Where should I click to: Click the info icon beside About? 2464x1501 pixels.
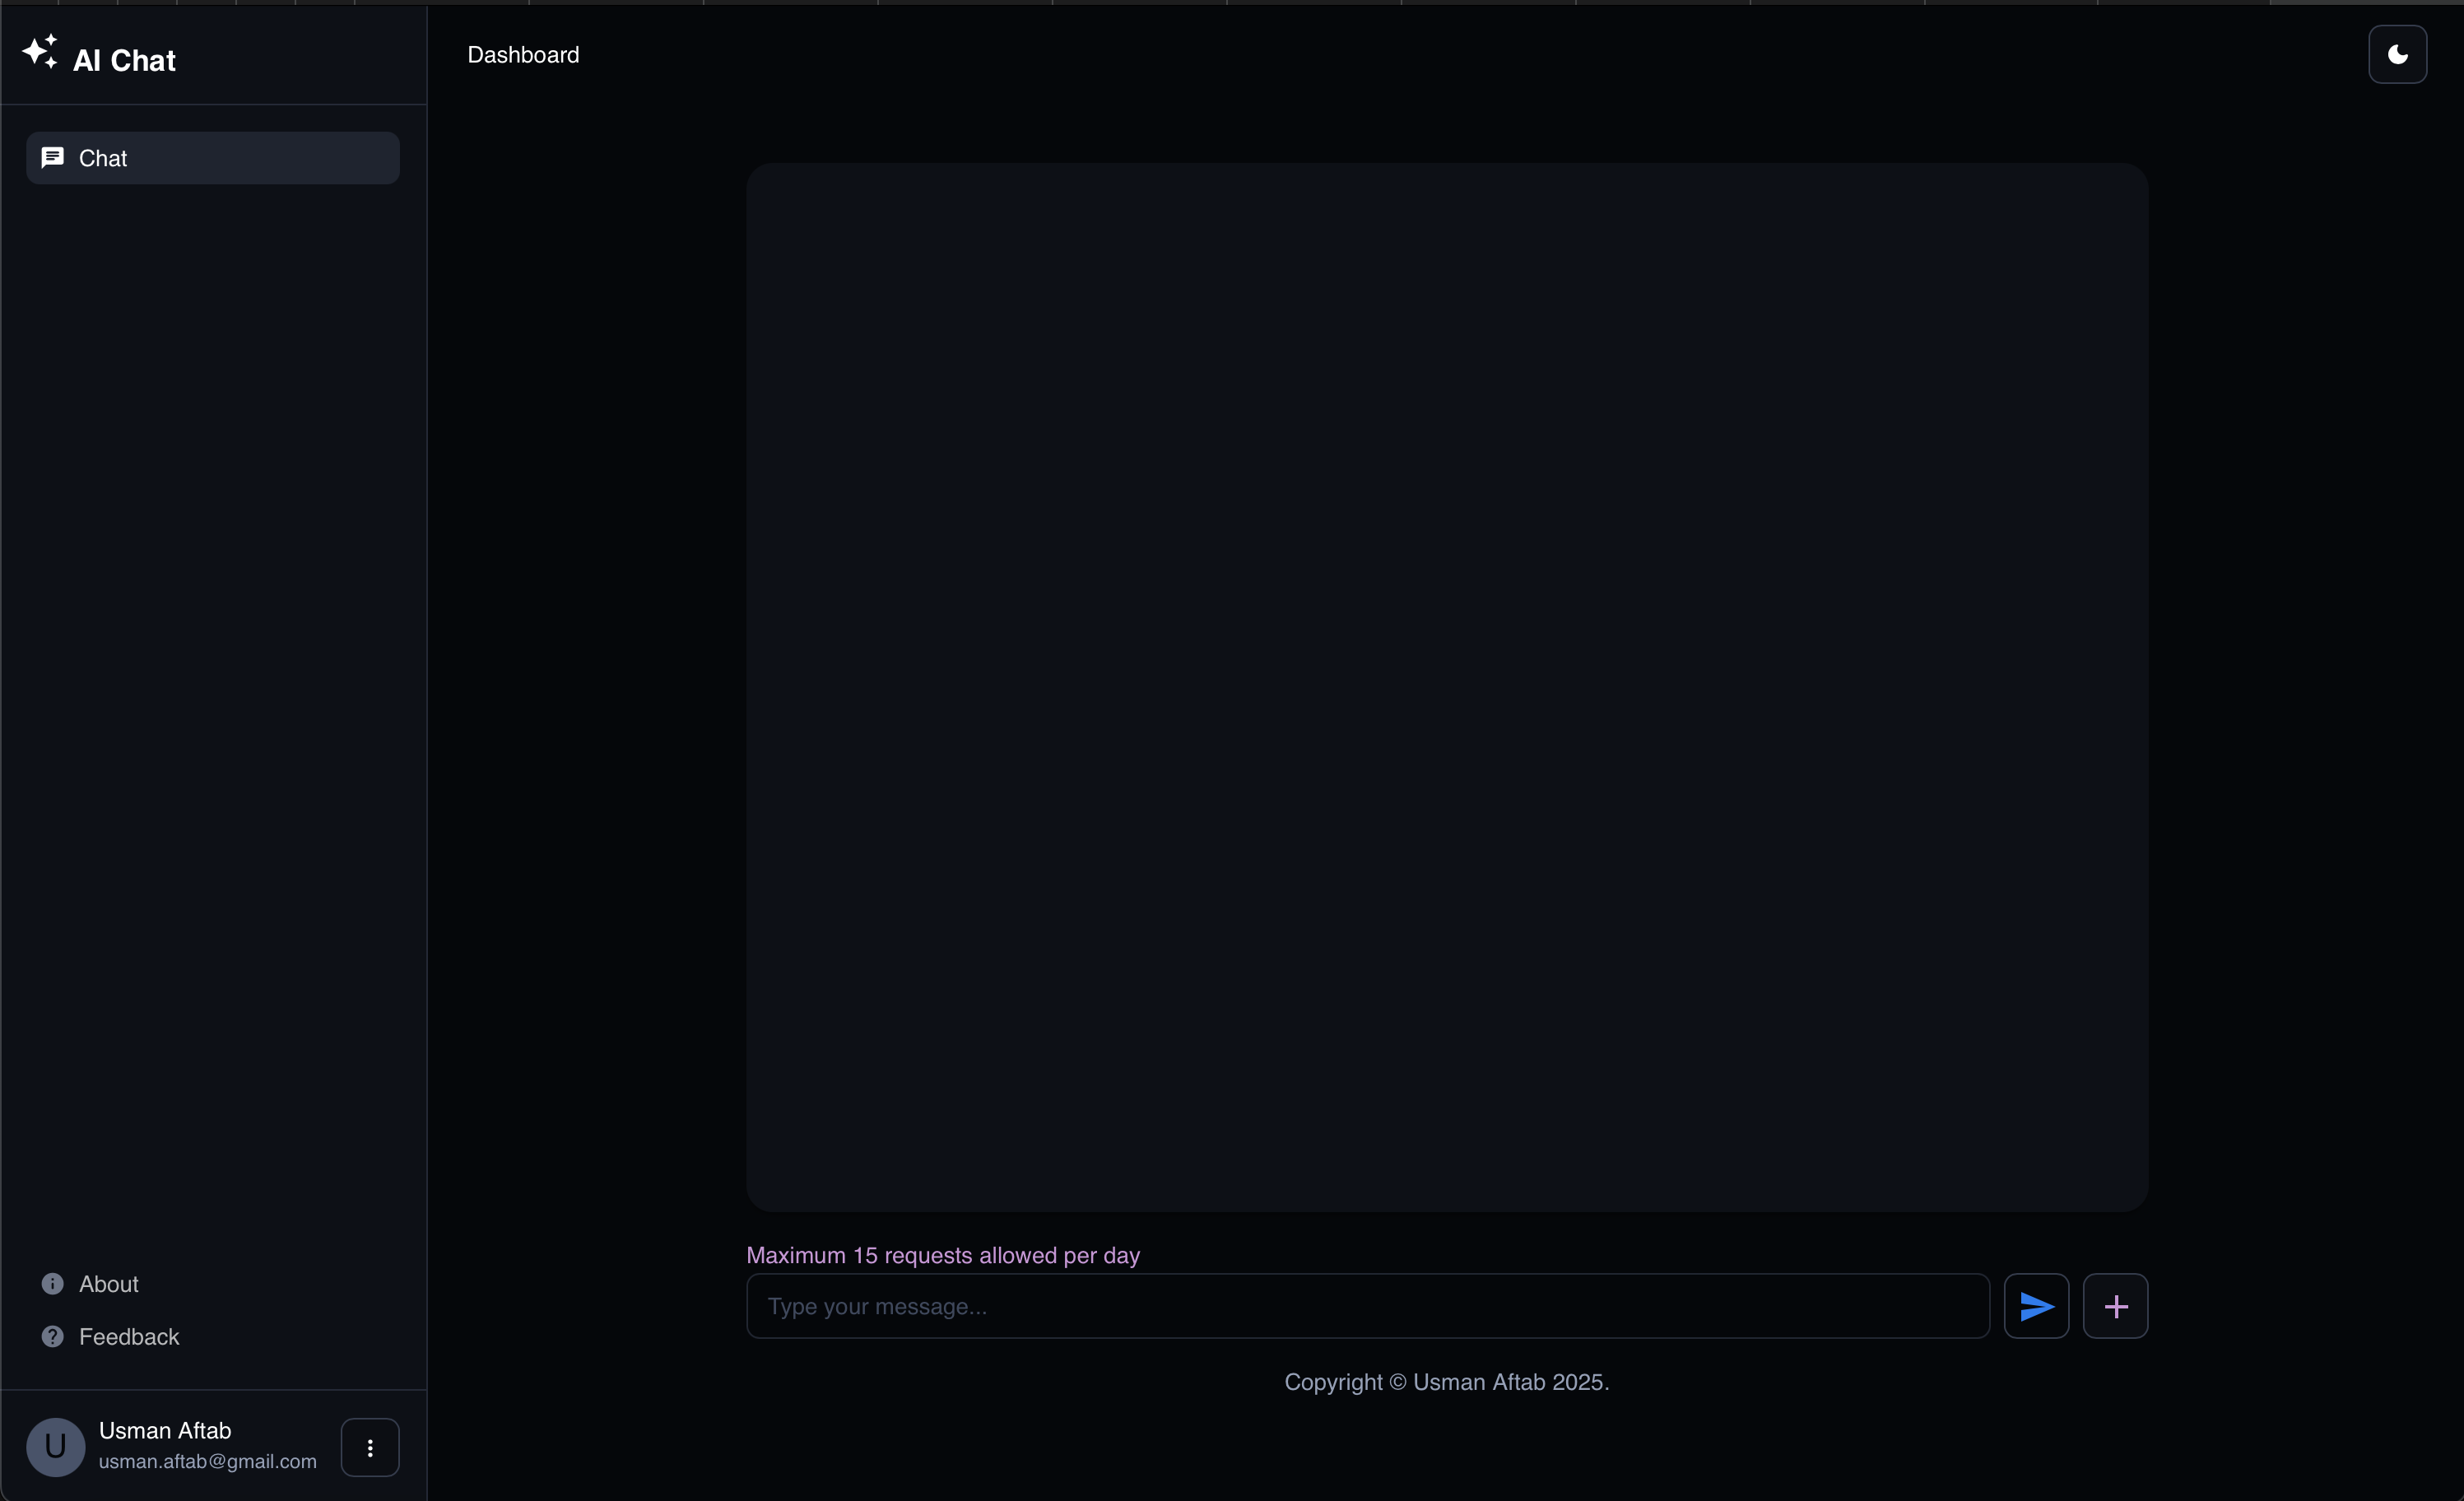52,1284
